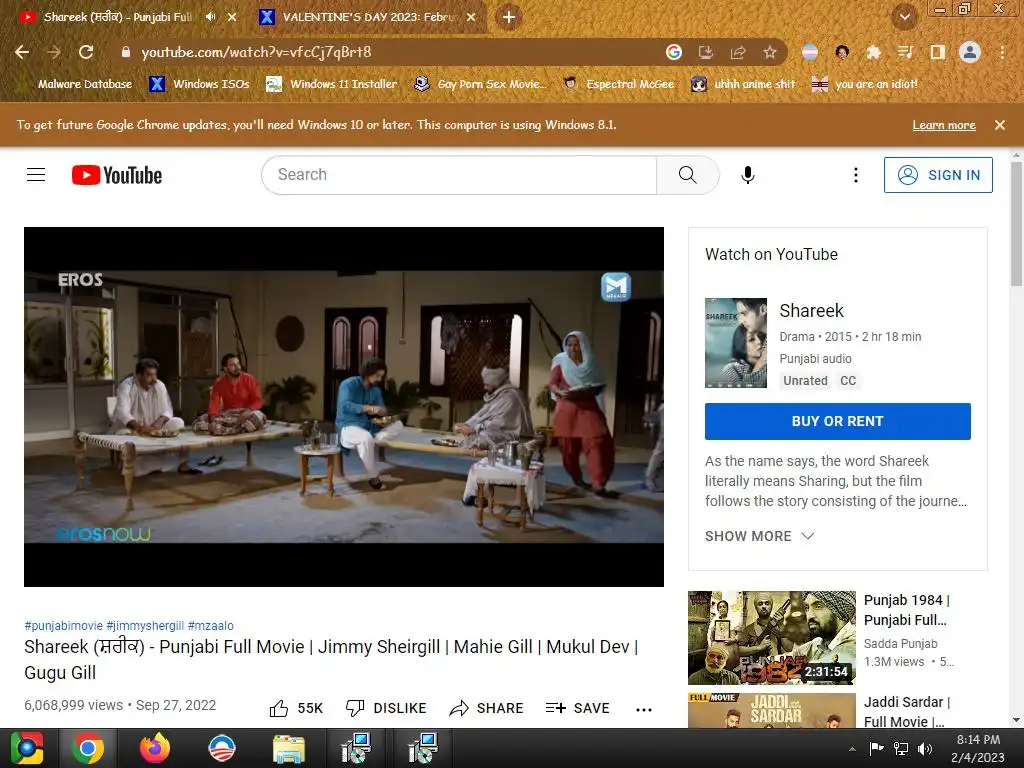Click the #jimmyshergill hashtag
The height and width of the screenshot is (768, 1024).
[x=145, y=626]
